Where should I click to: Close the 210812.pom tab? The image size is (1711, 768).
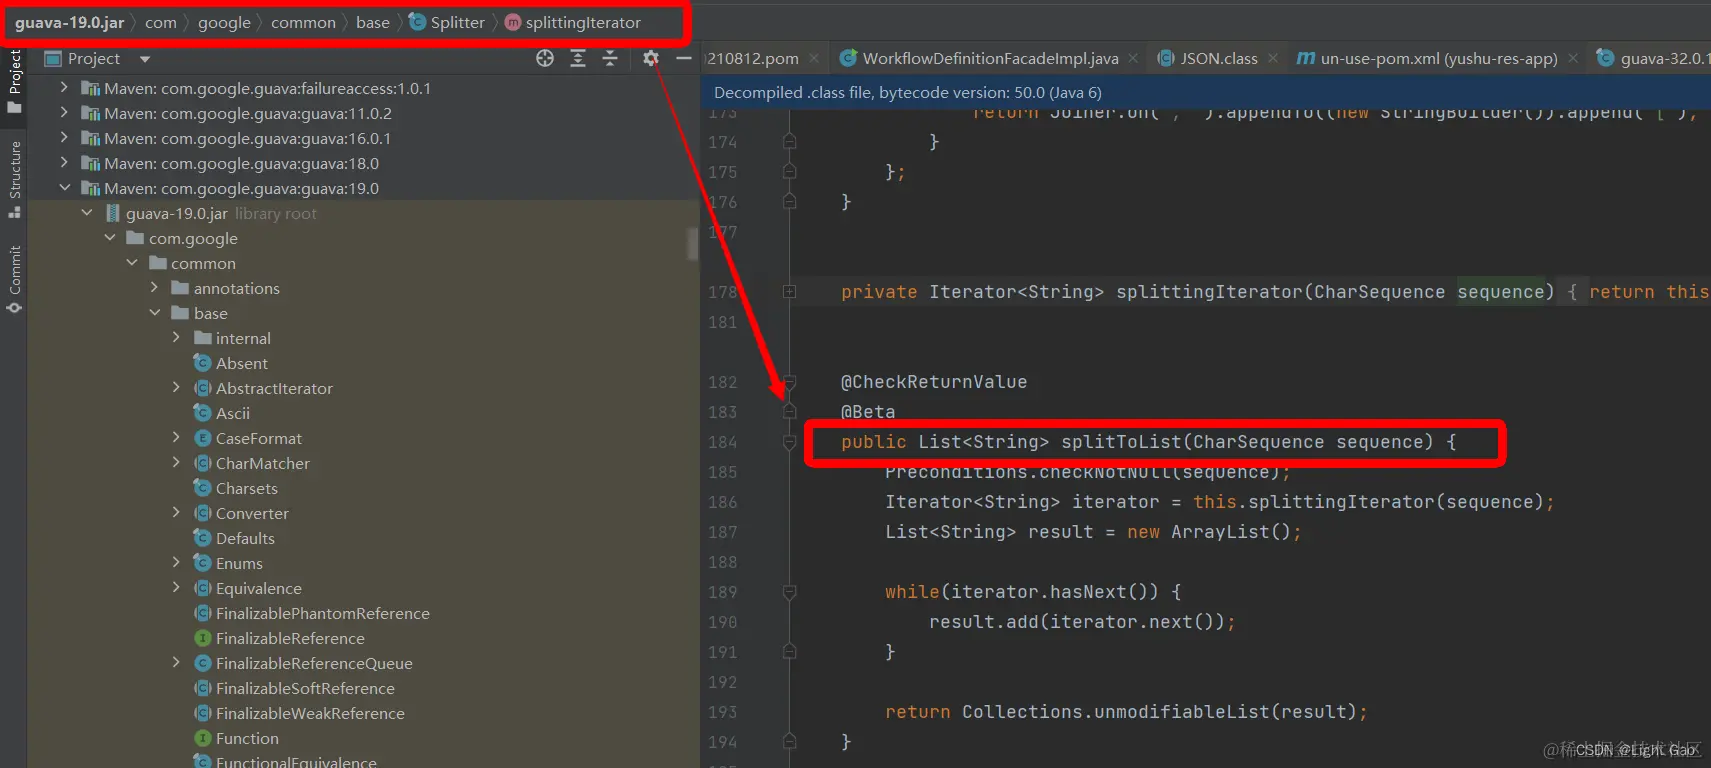click(814, 58)
